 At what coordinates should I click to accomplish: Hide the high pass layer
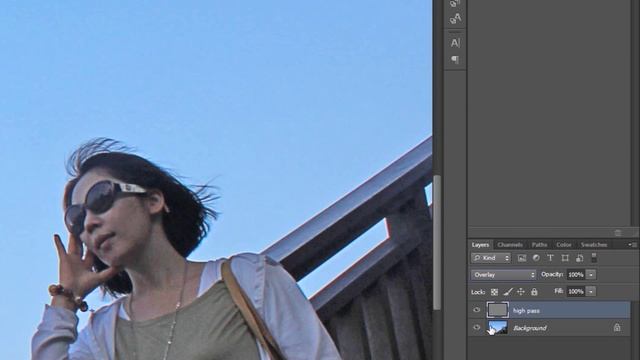476,310
